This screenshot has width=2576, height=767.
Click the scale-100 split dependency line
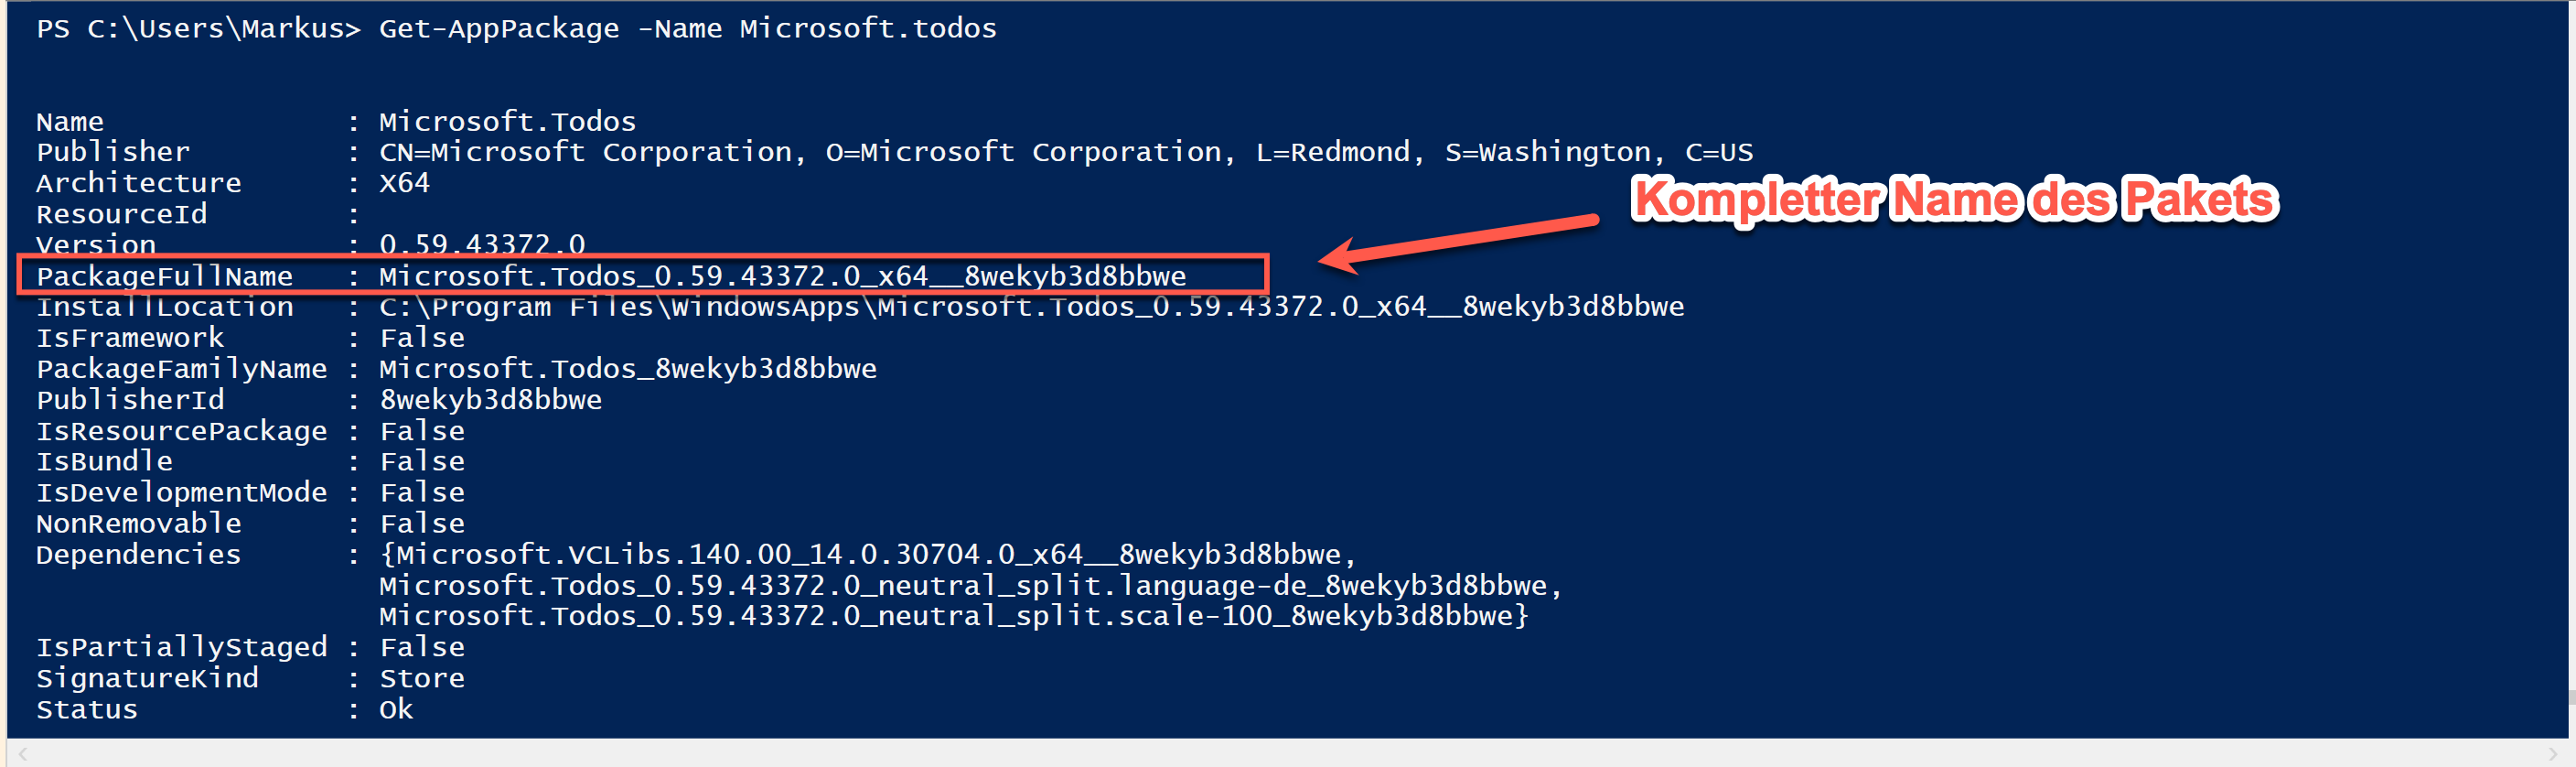(x=953, y=616)
